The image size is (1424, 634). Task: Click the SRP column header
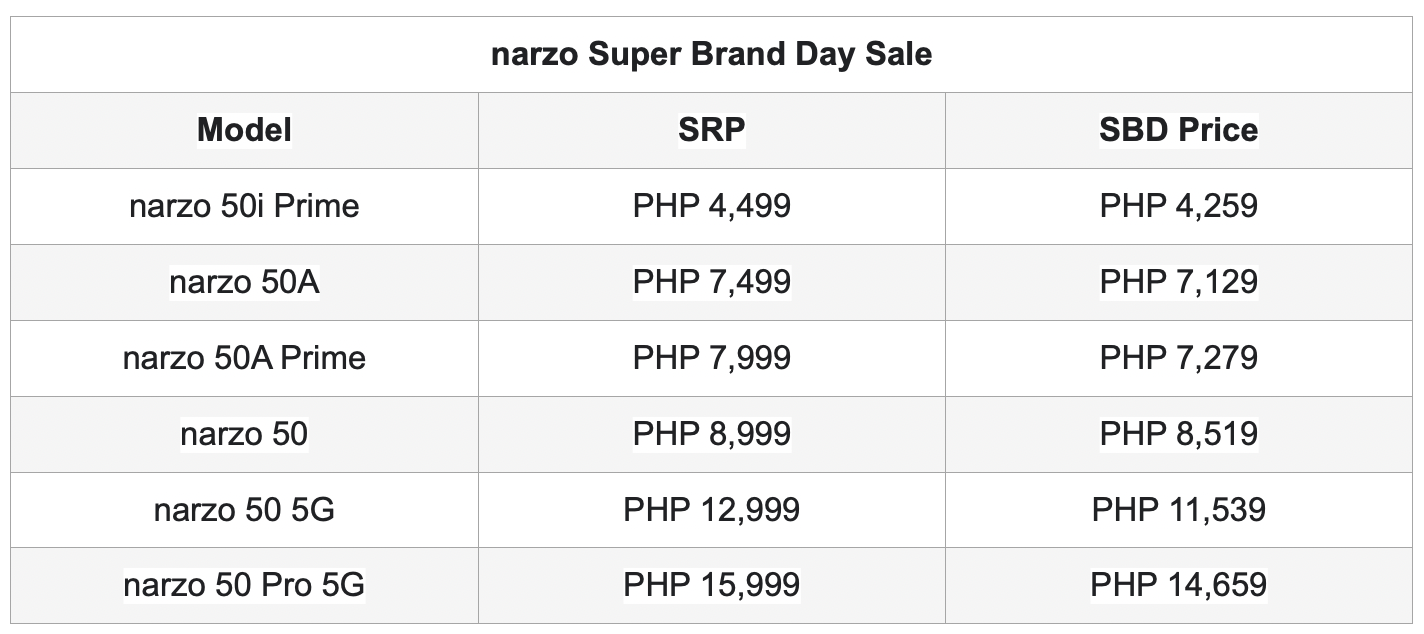711,130
